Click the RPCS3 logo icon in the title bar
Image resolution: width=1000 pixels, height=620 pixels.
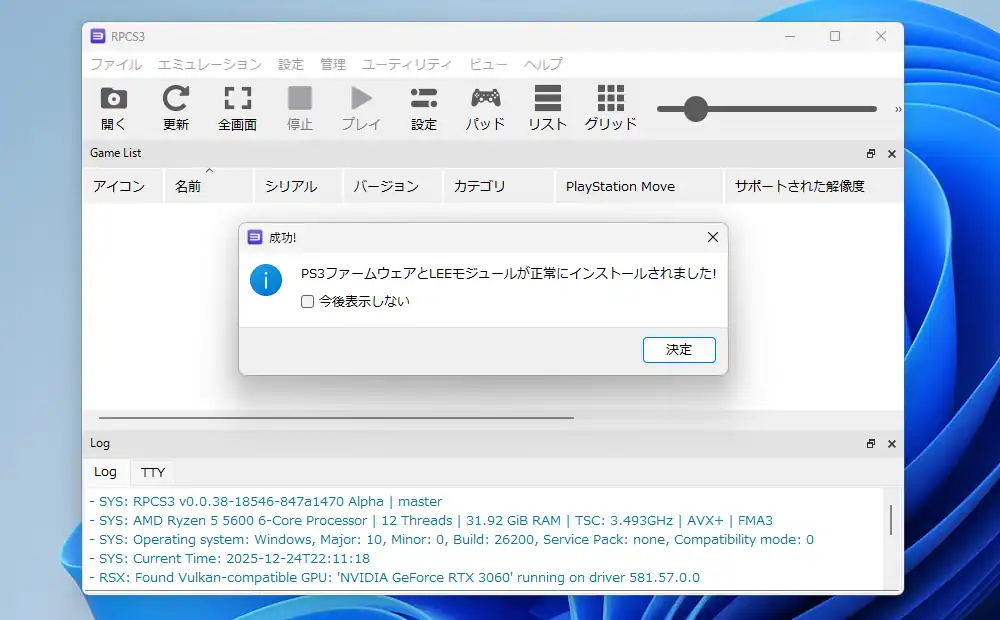click(x=98, y=36)
